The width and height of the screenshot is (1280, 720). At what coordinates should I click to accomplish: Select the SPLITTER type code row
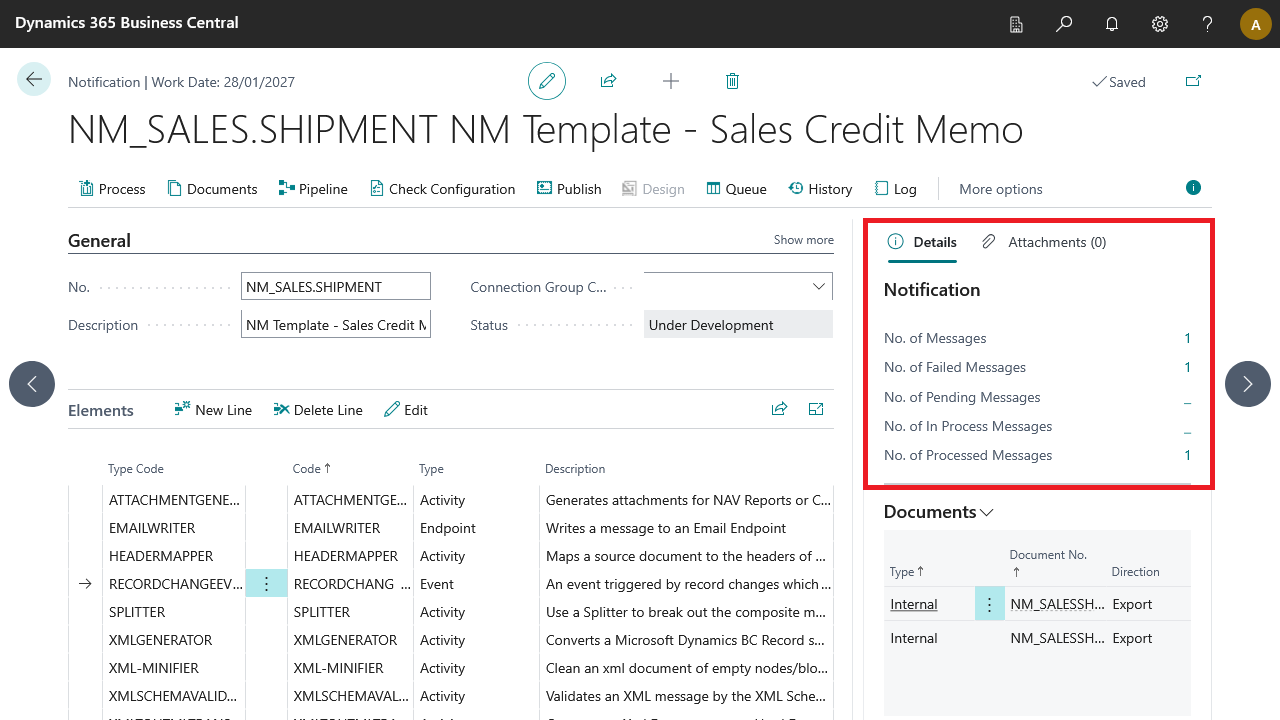(172, 612)
